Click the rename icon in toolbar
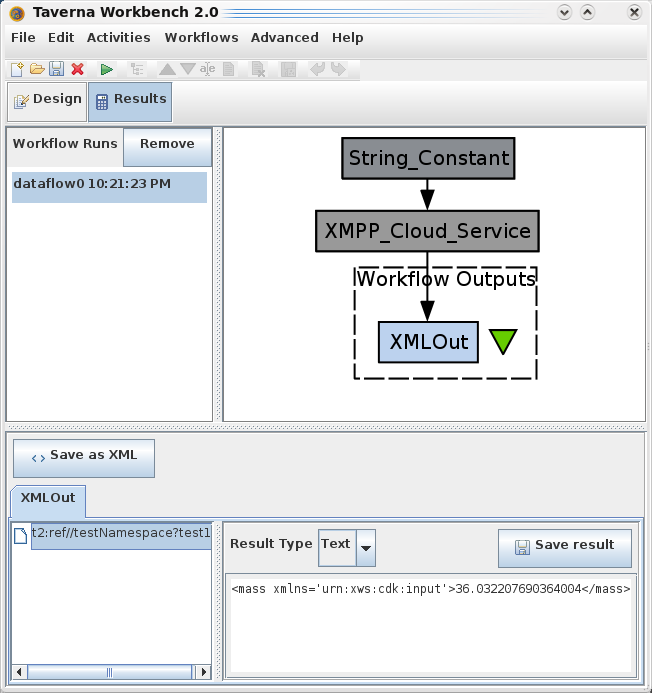Viewport: 652px width, 693px height. pos(208,69)
